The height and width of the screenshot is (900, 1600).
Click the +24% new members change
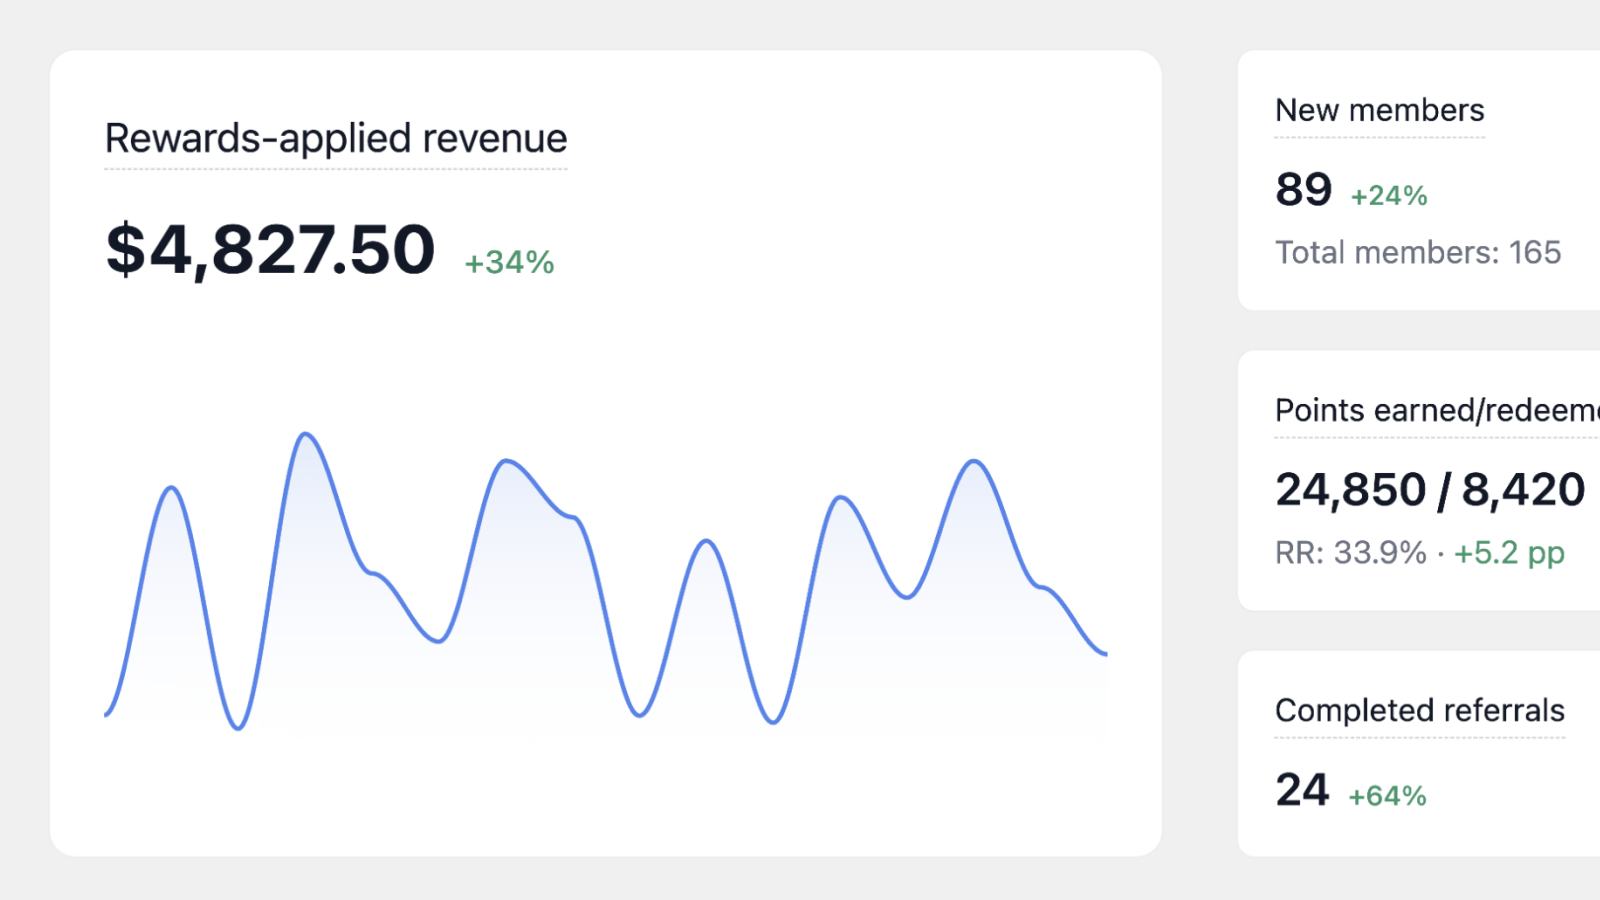coord(1389,195)
